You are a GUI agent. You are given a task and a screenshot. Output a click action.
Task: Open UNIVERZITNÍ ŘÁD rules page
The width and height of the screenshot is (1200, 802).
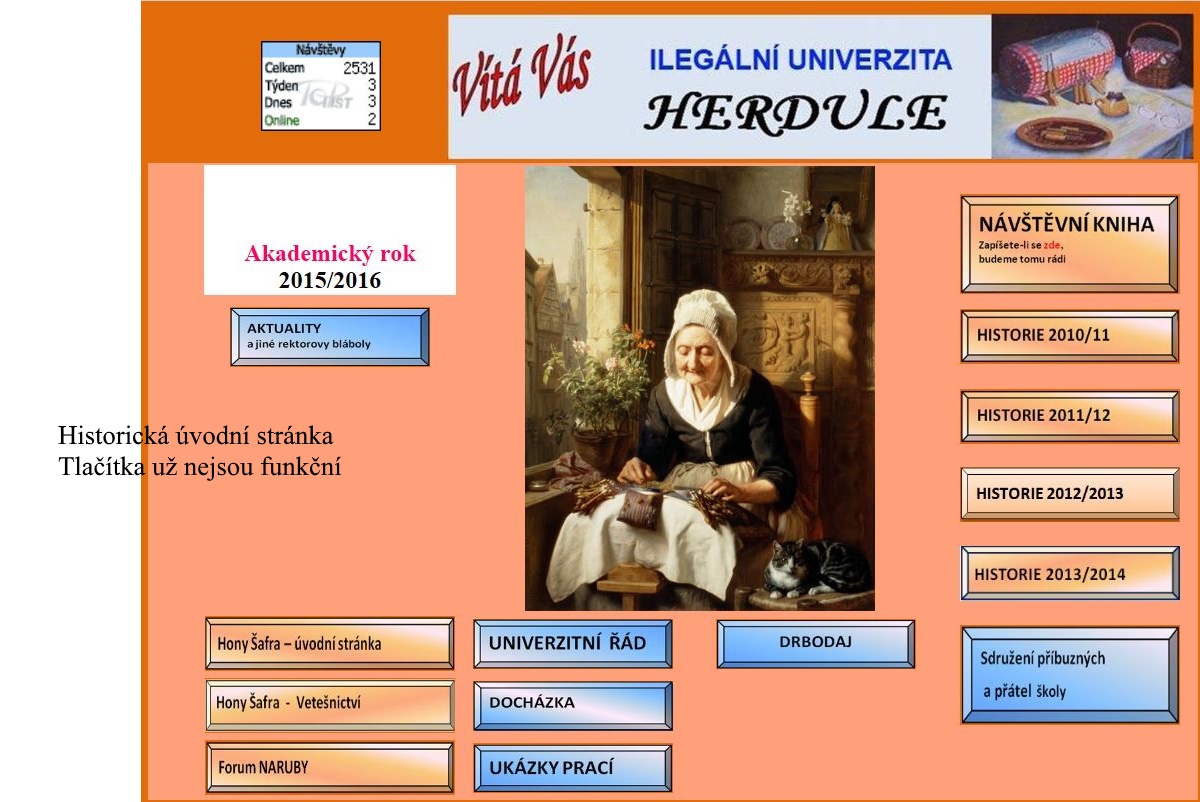pyautogui.click(x=574, y=645)
